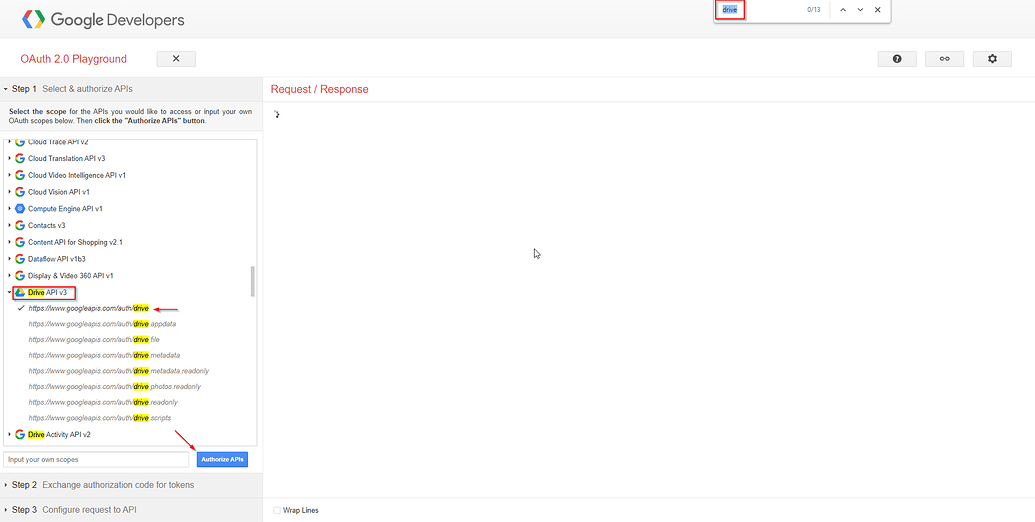Viewport: 1035px width, 522px height.
Task: Click the X button beside OAuth 2.0 Playground
Action: pos(176,59)
